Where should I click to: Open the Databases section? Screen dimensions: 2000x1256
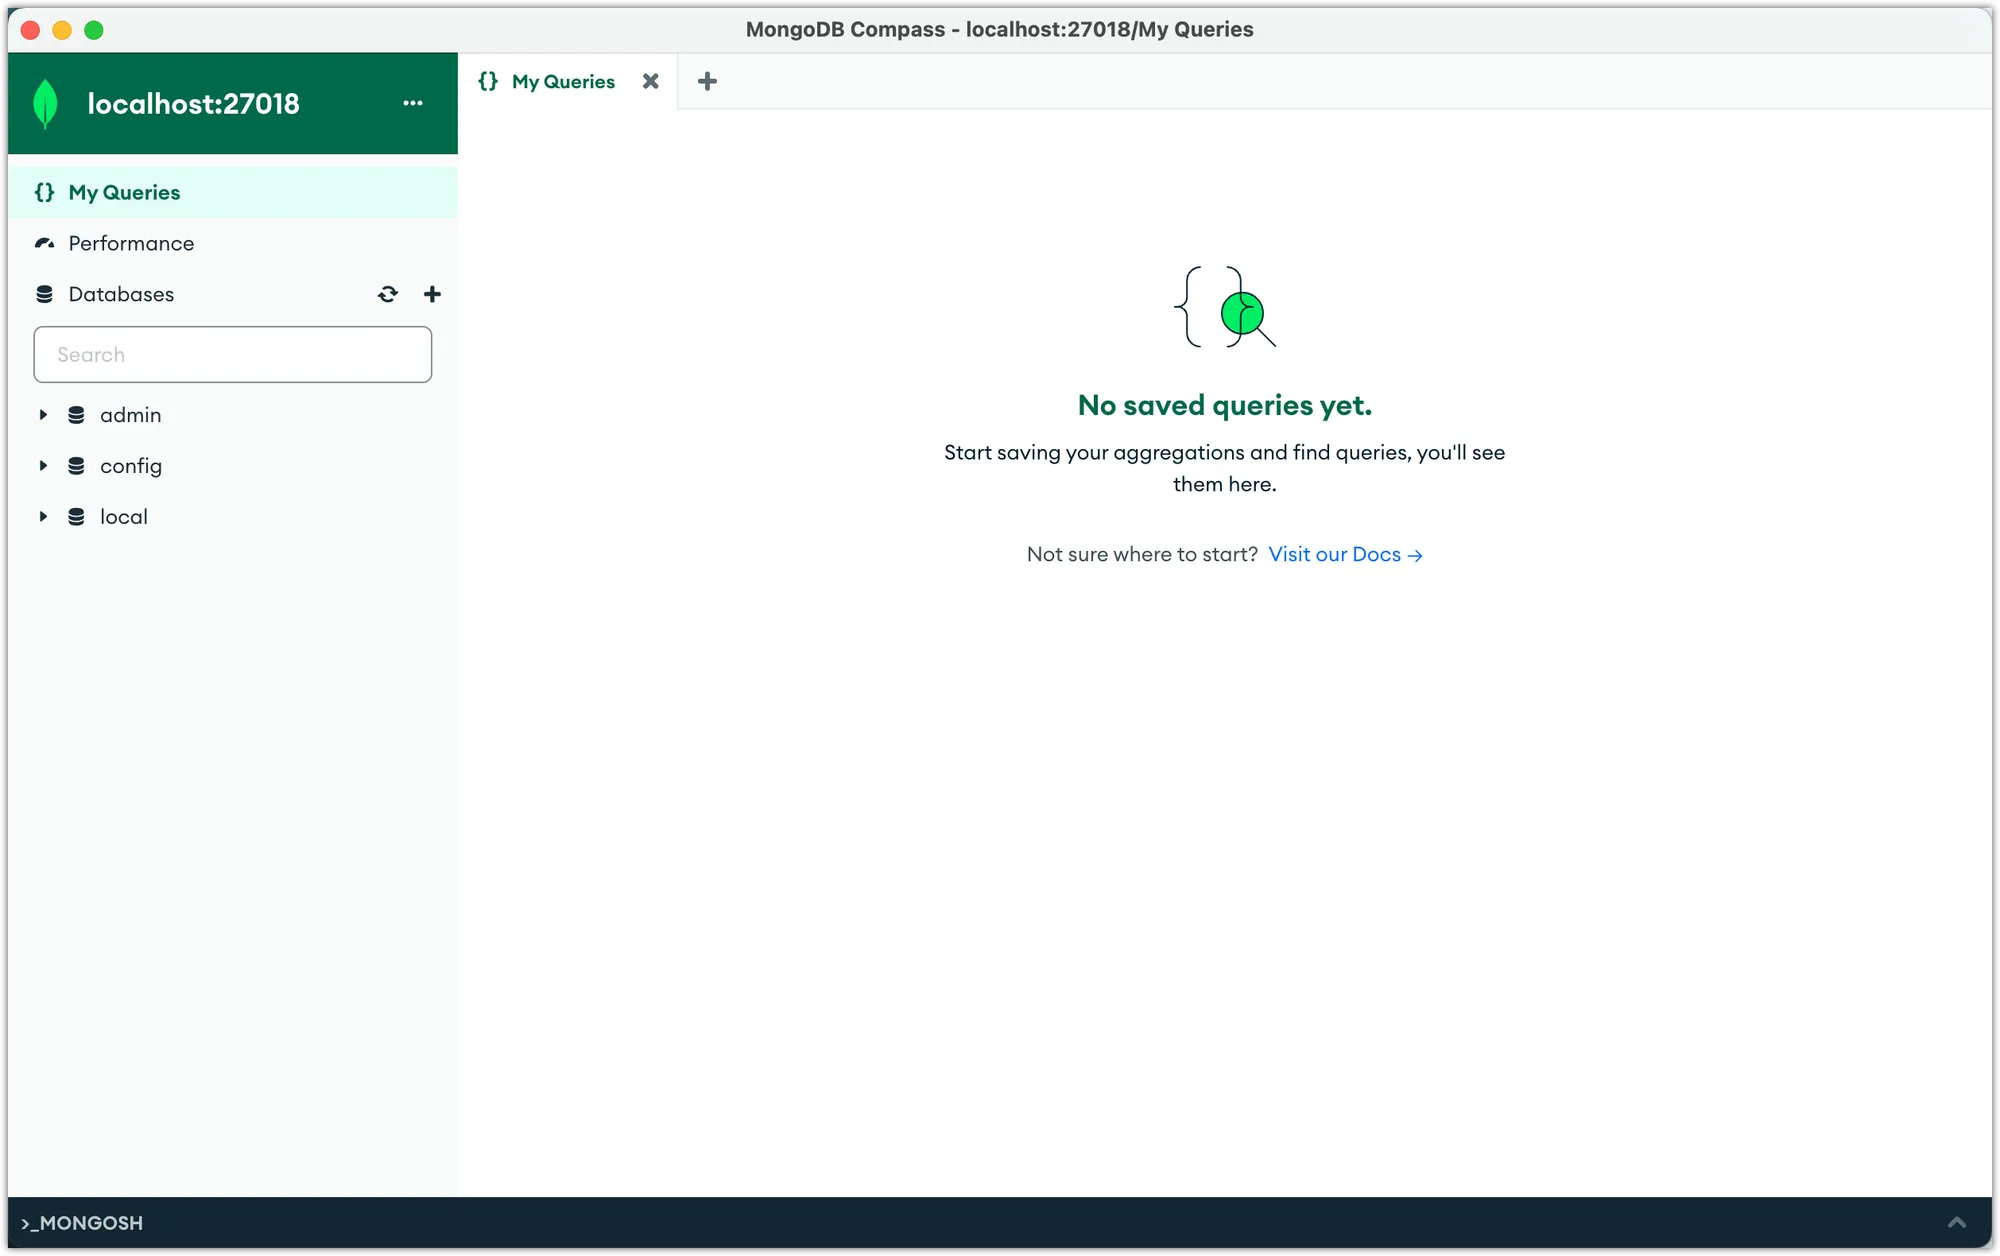[x=121, y=294]
